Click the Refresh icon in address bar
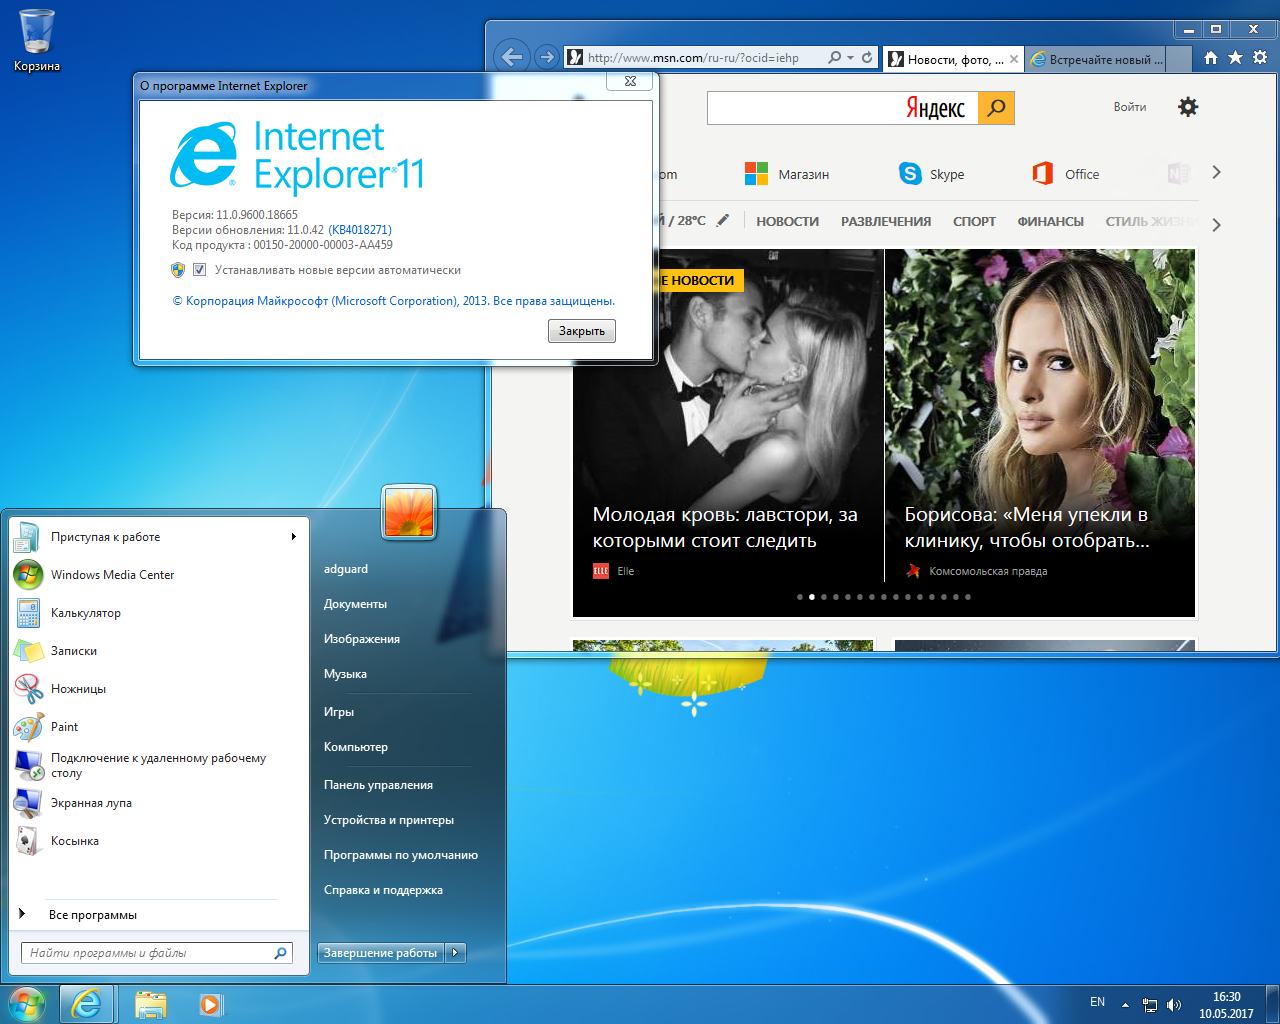Viewport: 1280px width, 1024px height. click(868, 58)
